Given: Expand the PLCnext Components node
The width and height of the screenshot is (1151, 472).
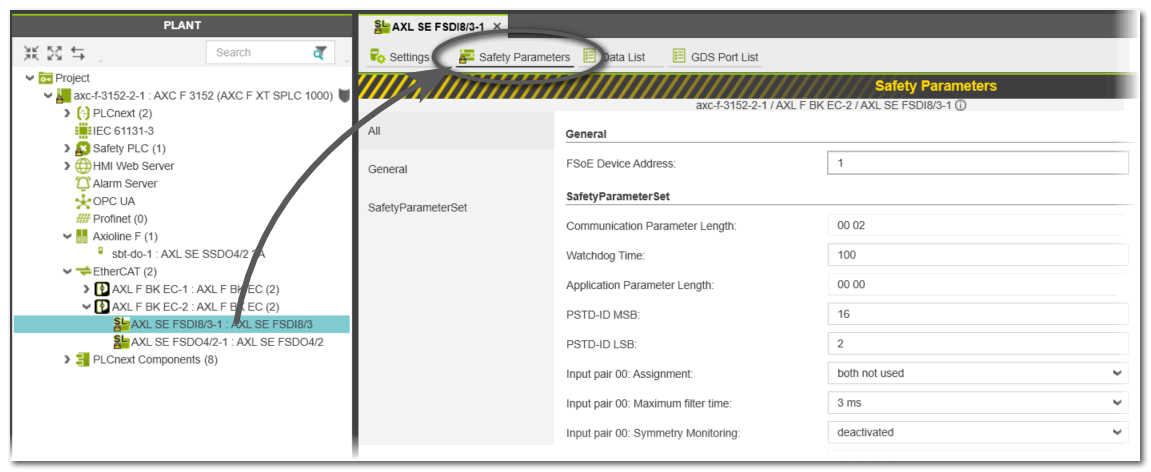Looking at the screenshot, I should point(67,360).
